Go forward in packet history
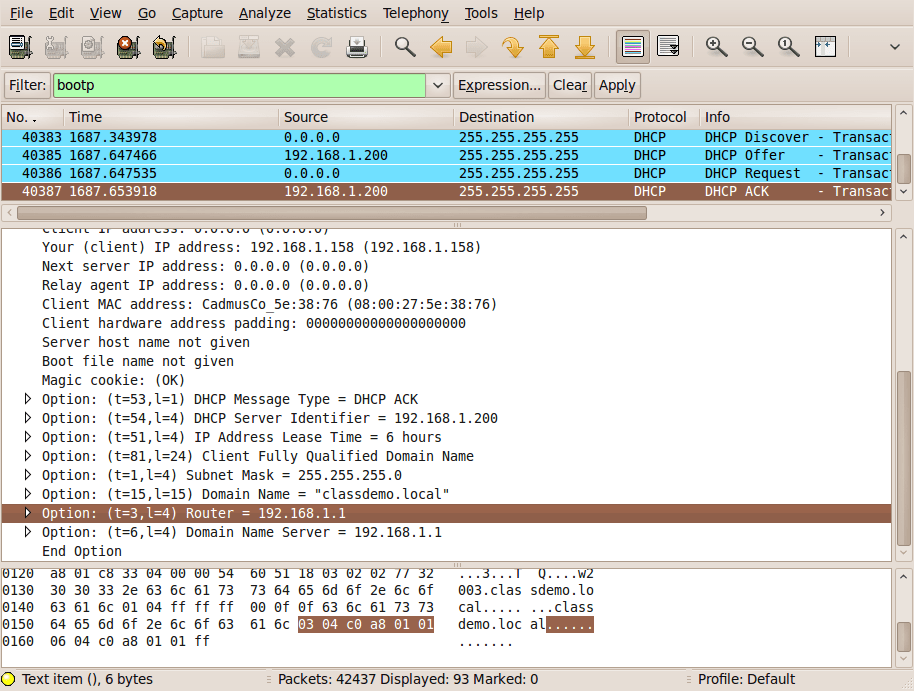The image size is (914, 691). 477,47
